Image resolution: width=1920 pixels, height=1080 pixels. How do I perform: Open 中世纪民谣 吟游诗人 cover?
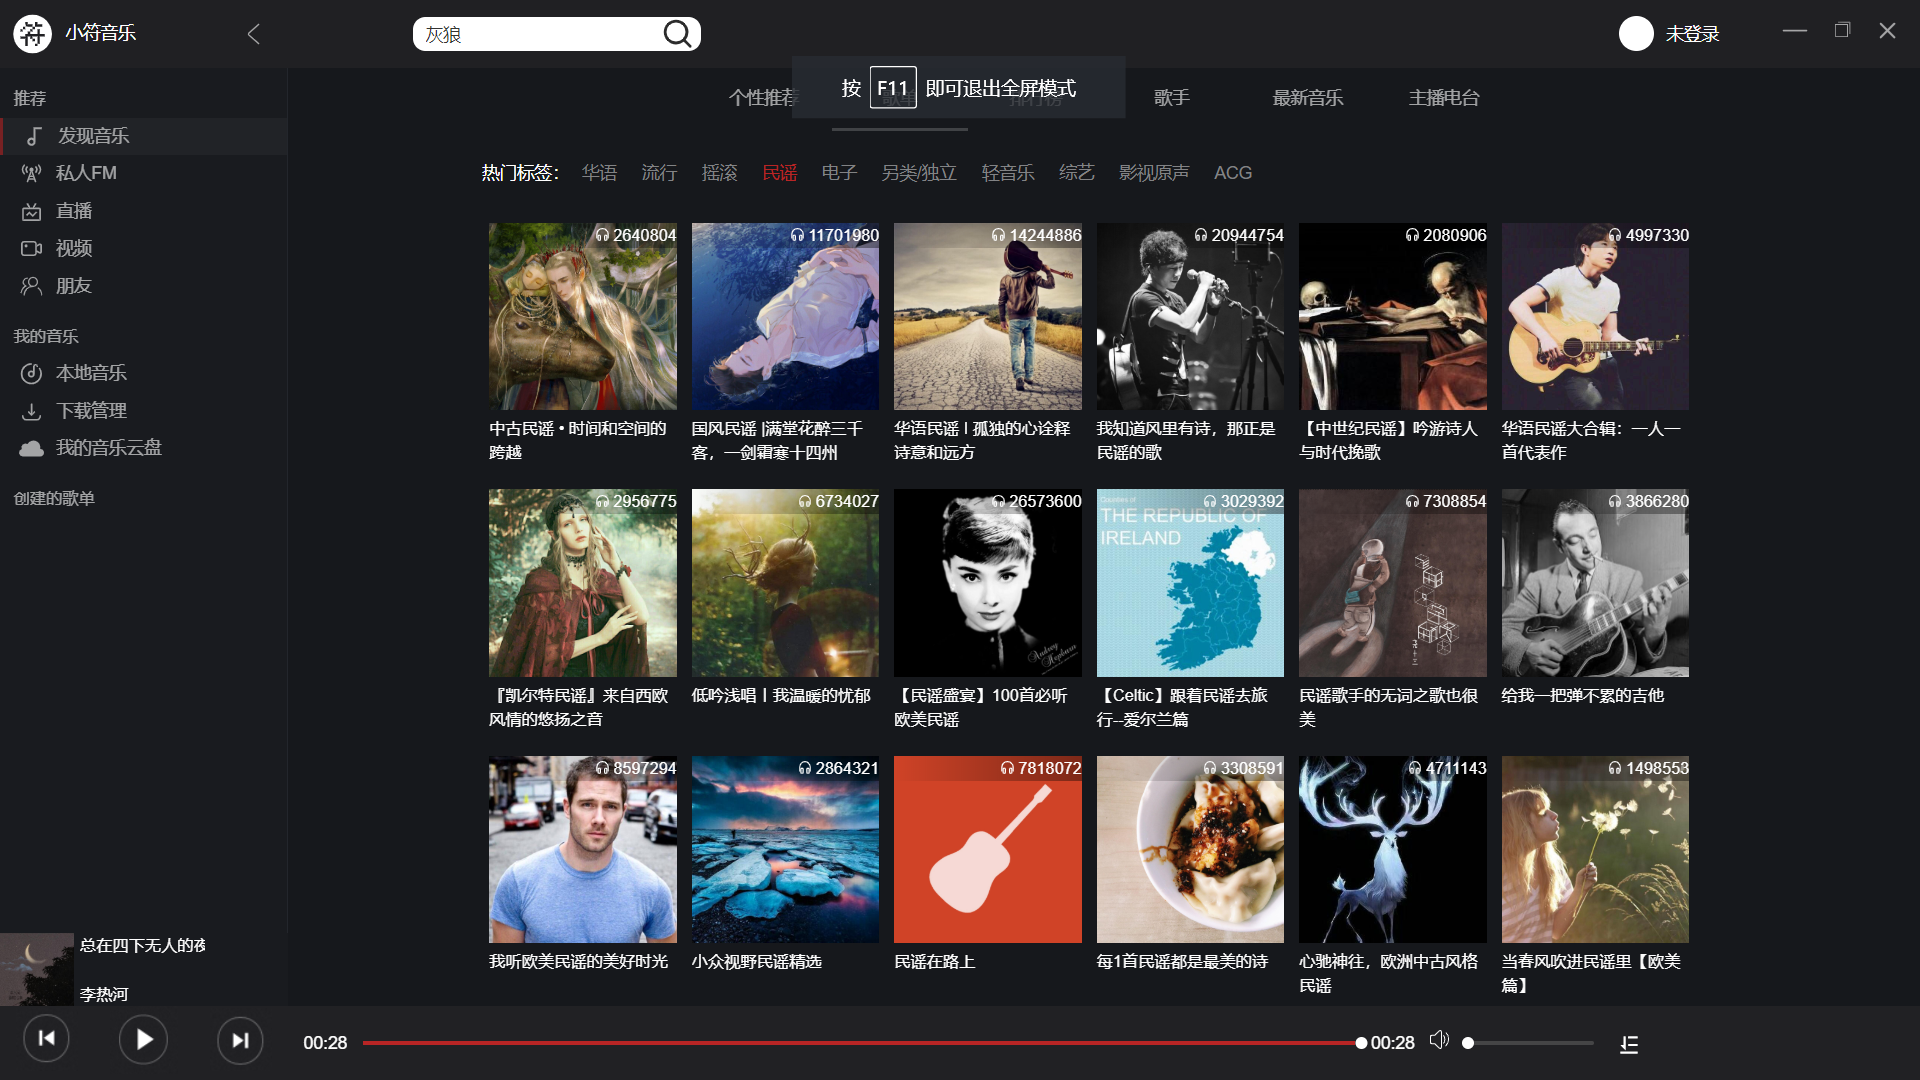point(1393,316)
